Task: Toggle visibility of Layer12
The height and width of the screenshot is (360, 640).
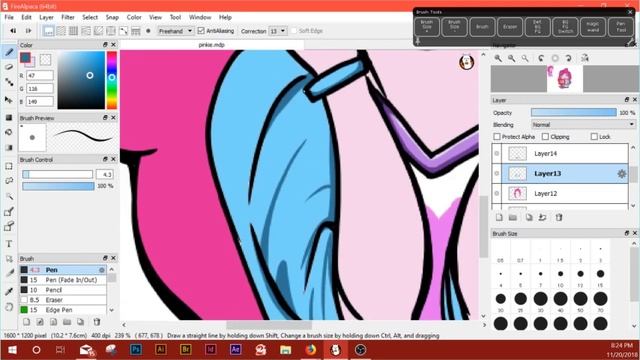Action: [x=497, y=193]
